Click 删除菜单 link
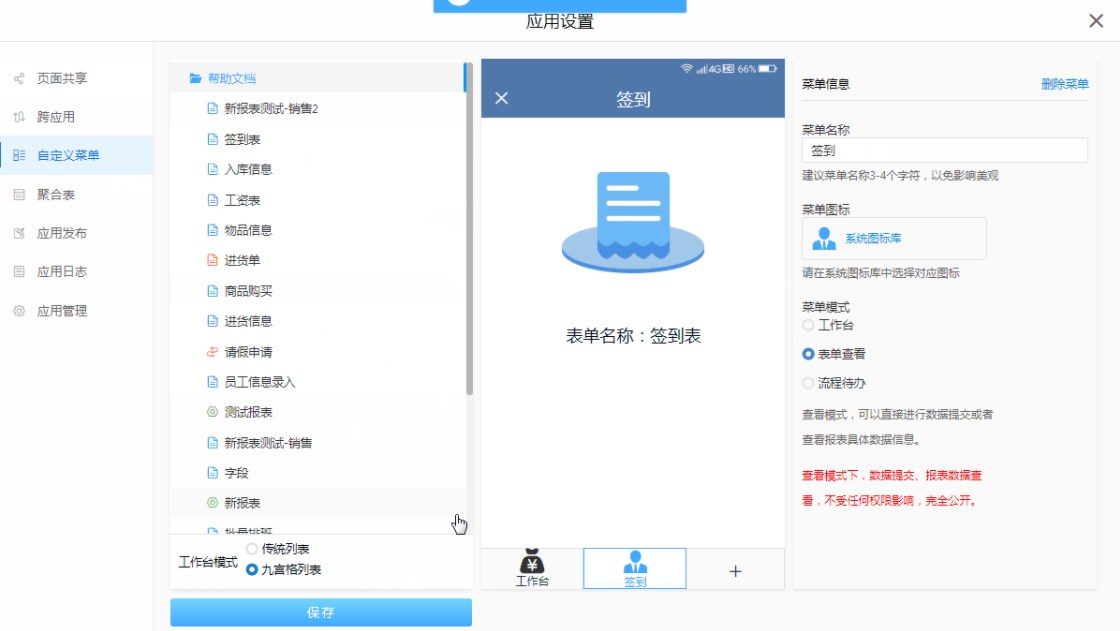Viewport: 1120px width, 631px height. click(1064, 84)
